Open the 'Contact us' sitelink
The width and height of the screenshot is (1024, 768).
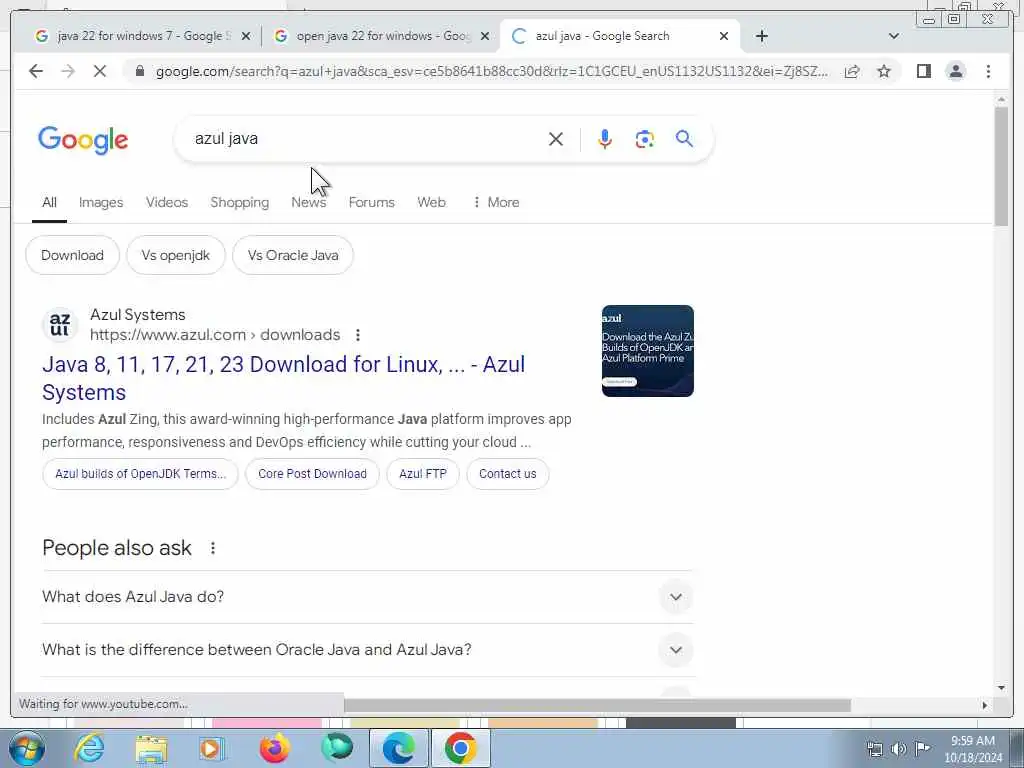[x=507, y=474]
